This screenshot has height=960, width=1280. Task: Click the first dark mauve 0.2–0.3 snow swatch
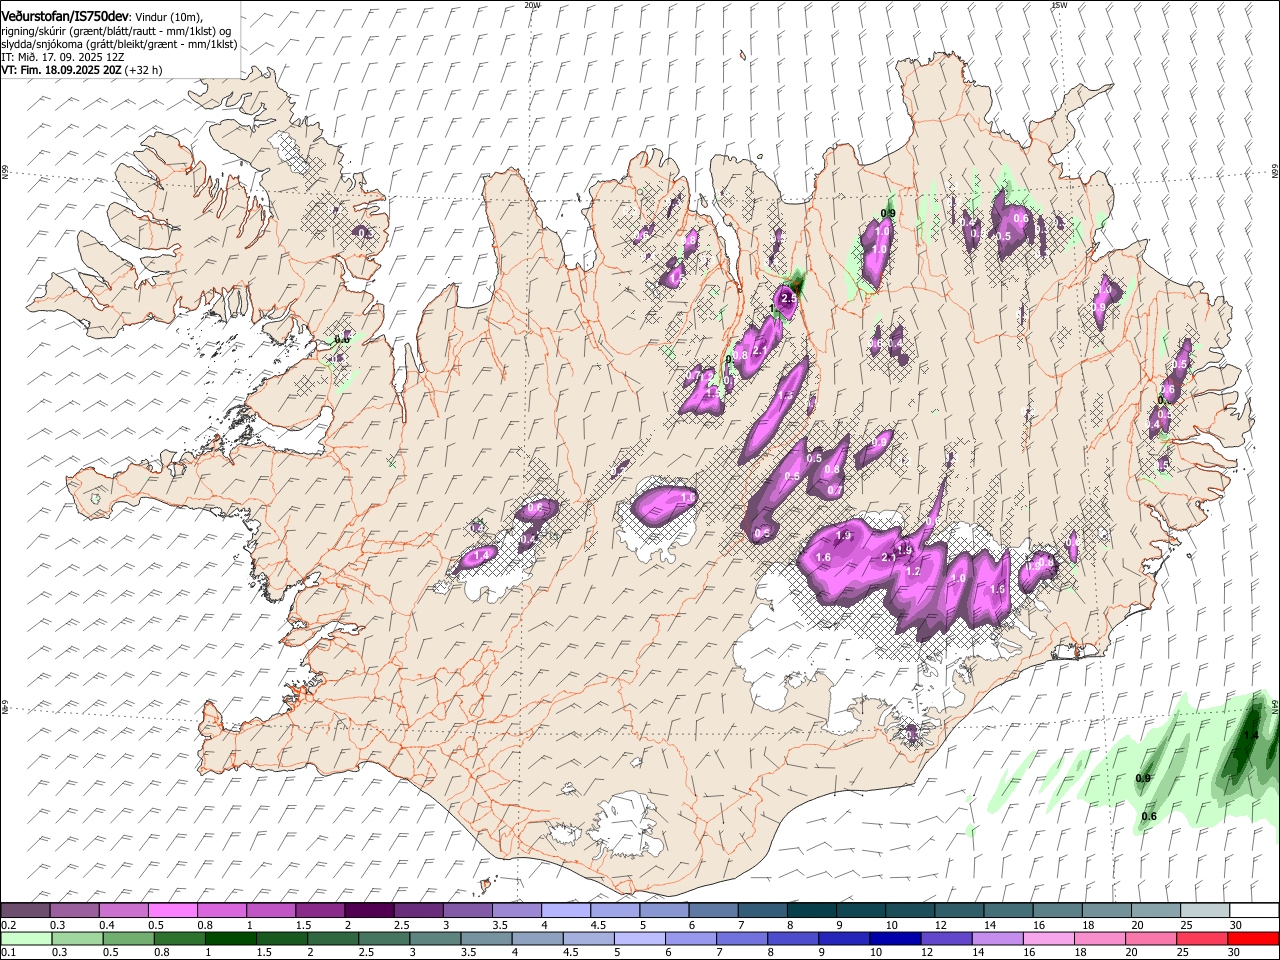tap(25, 911)
